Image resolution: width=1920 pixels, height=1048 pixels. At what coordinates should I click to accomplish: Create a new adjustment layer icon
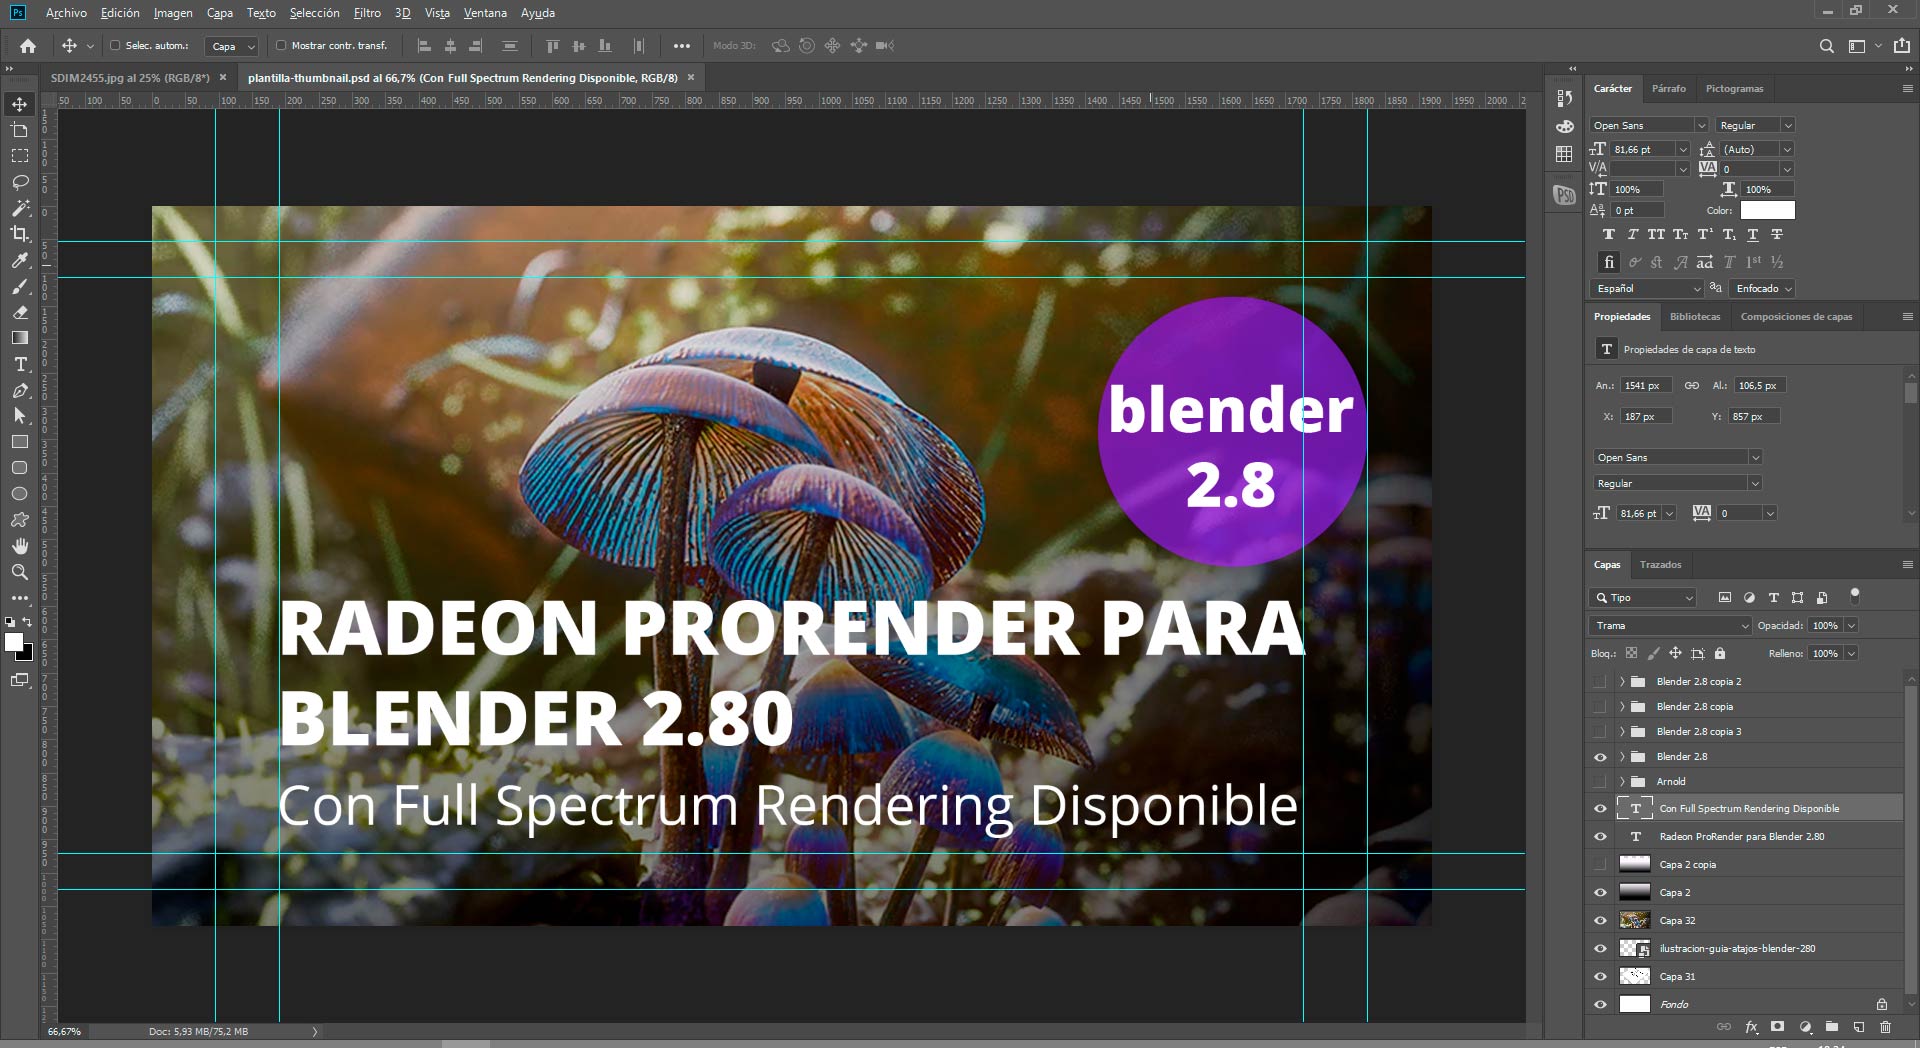tap(1805, 1027)
